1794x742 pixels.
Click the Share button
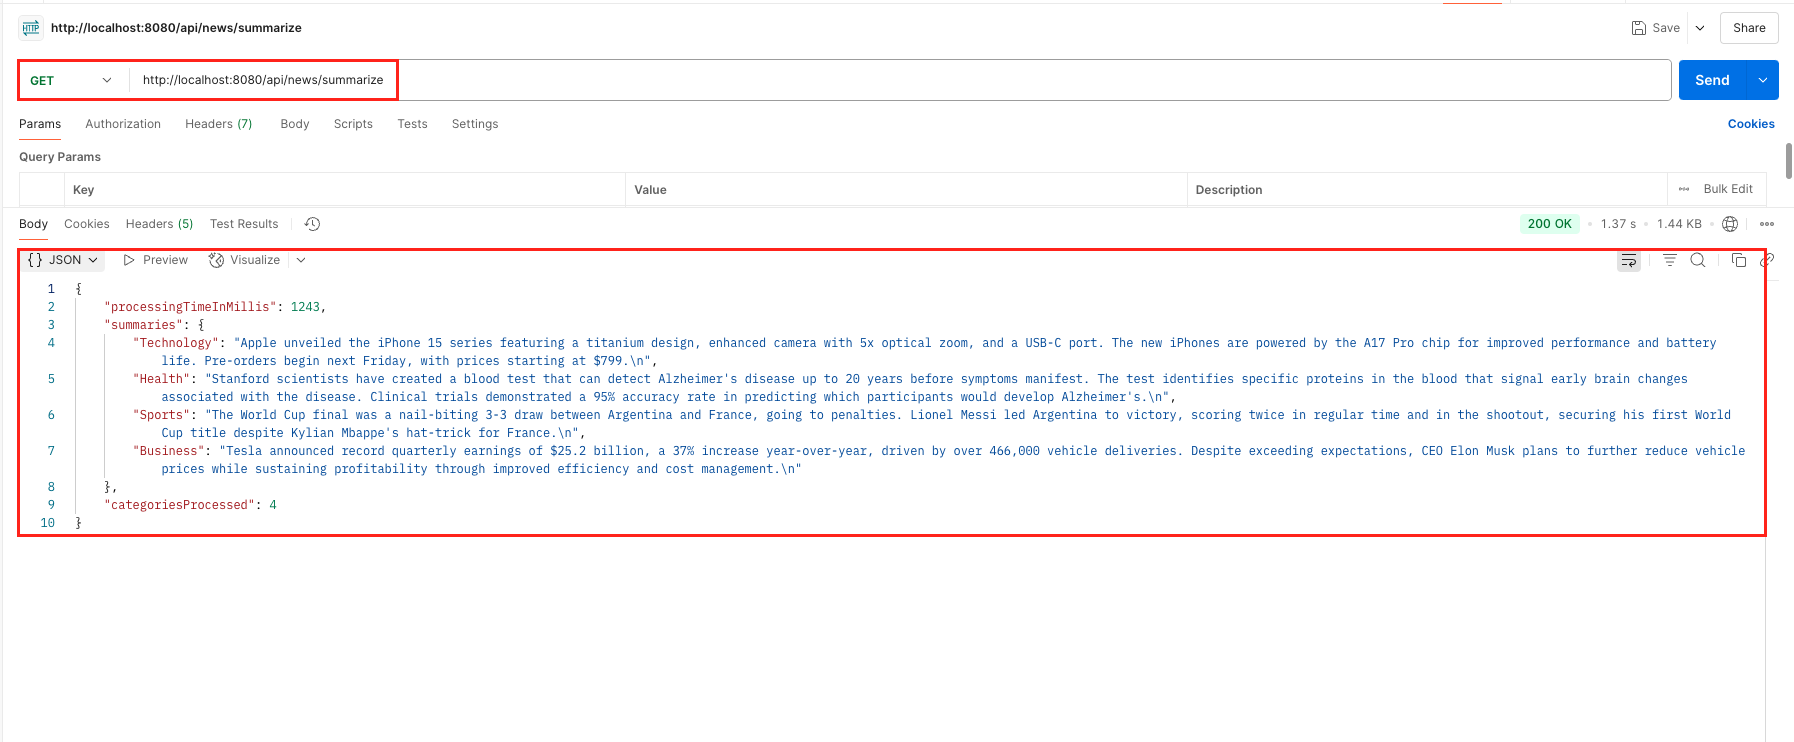pos(1749,28)
